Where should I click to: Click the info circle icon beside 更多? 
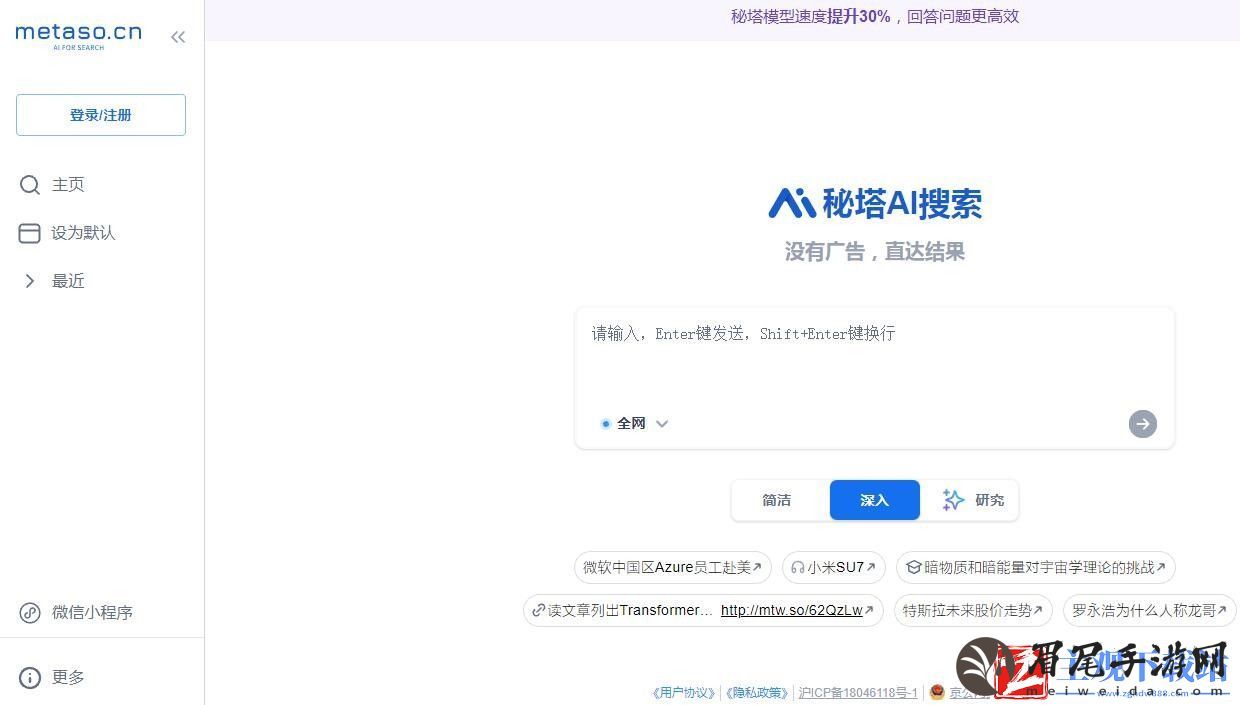point(30,678)
